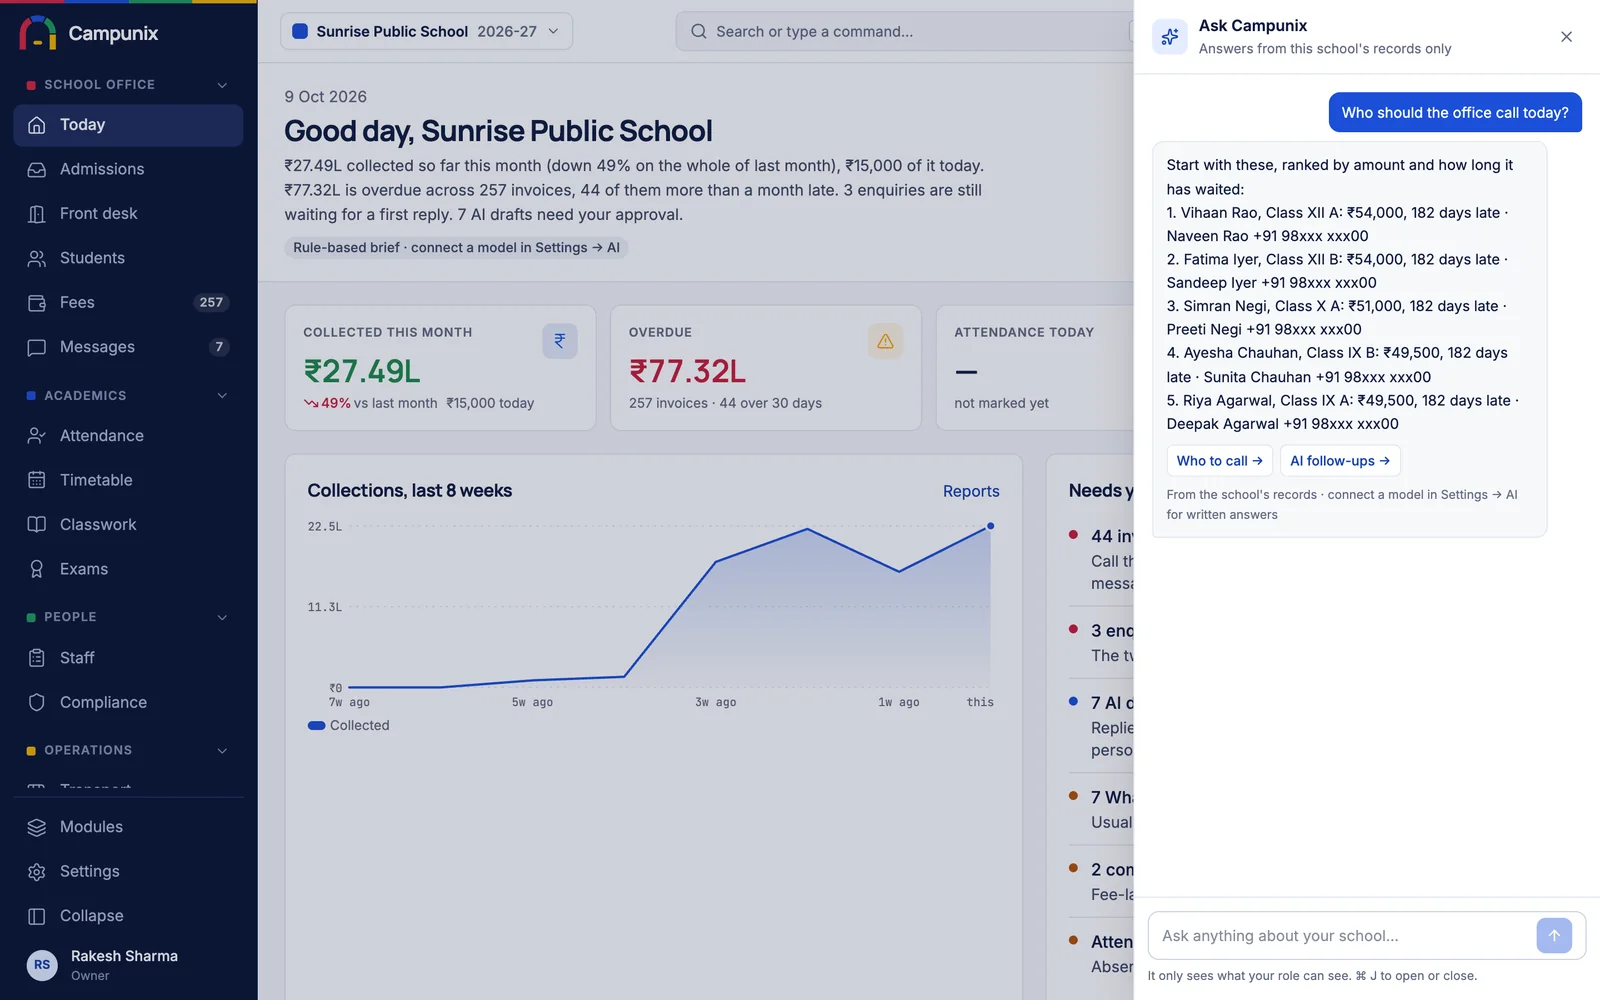Open the Sunrise Public School year dropdown
The height and width of the screenshot is (1000, 1600).
coord(427,31)
